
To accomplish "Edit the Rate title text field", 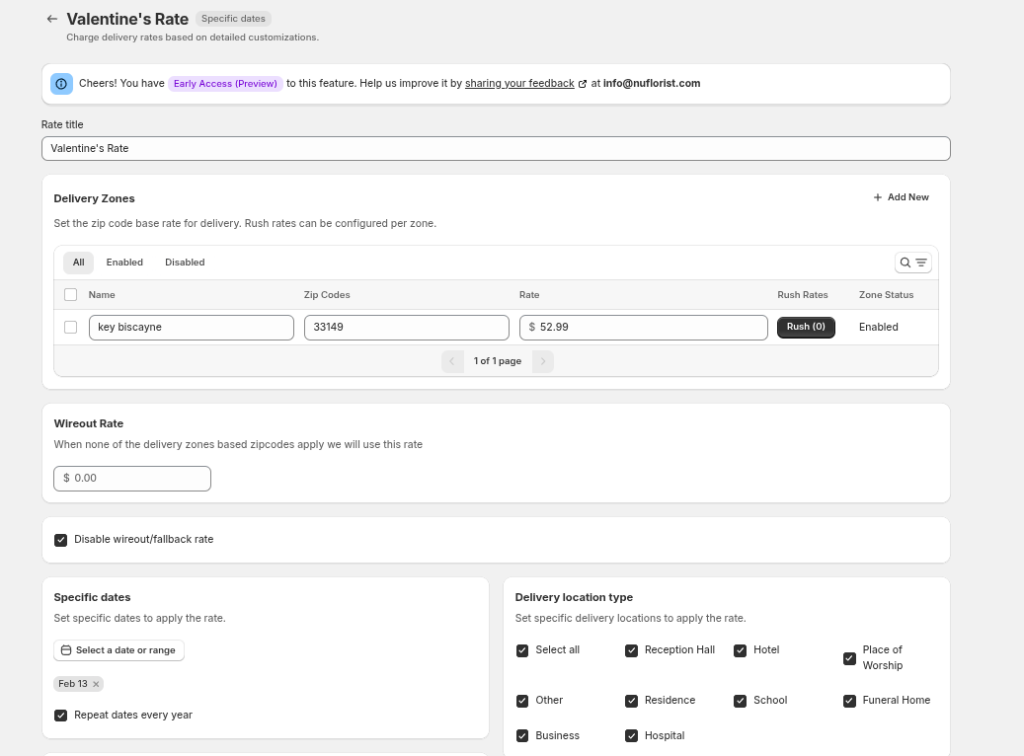I will (495, 149).
